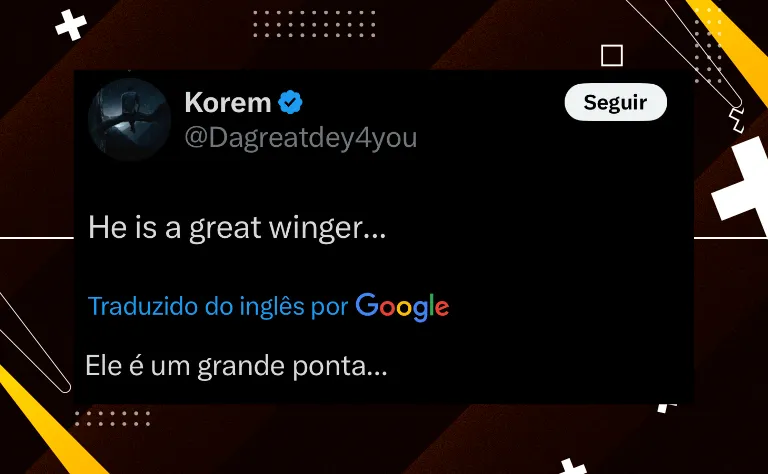The height and width of the screenshot is (474, 768).
Task: Click the colorful Google logo
Action: [402, 308]
